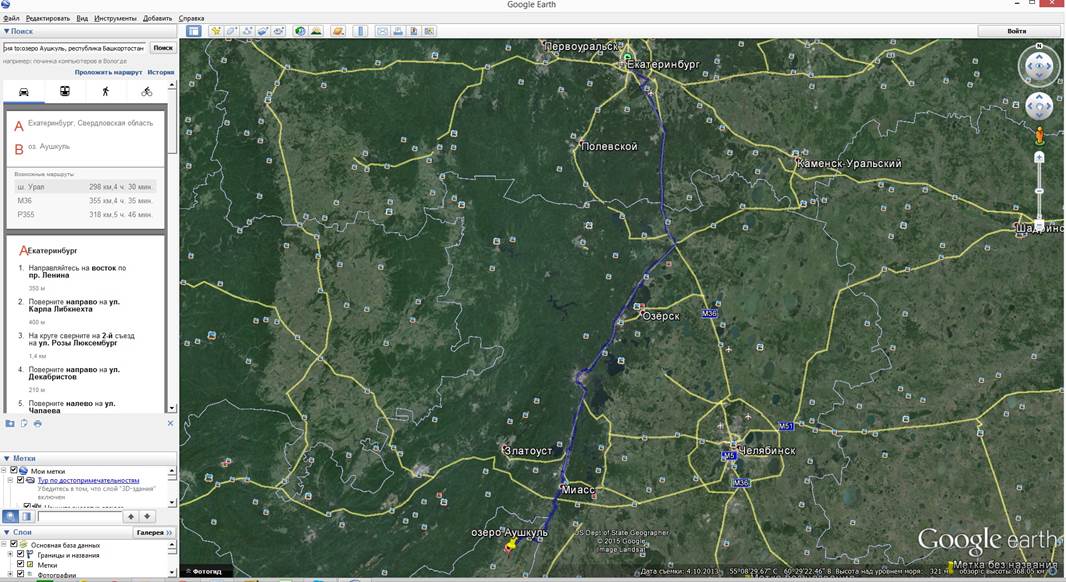Collapse the Мои метки tree node
The height and width of the screenshot is (582, 1066).
click(4, 470)
